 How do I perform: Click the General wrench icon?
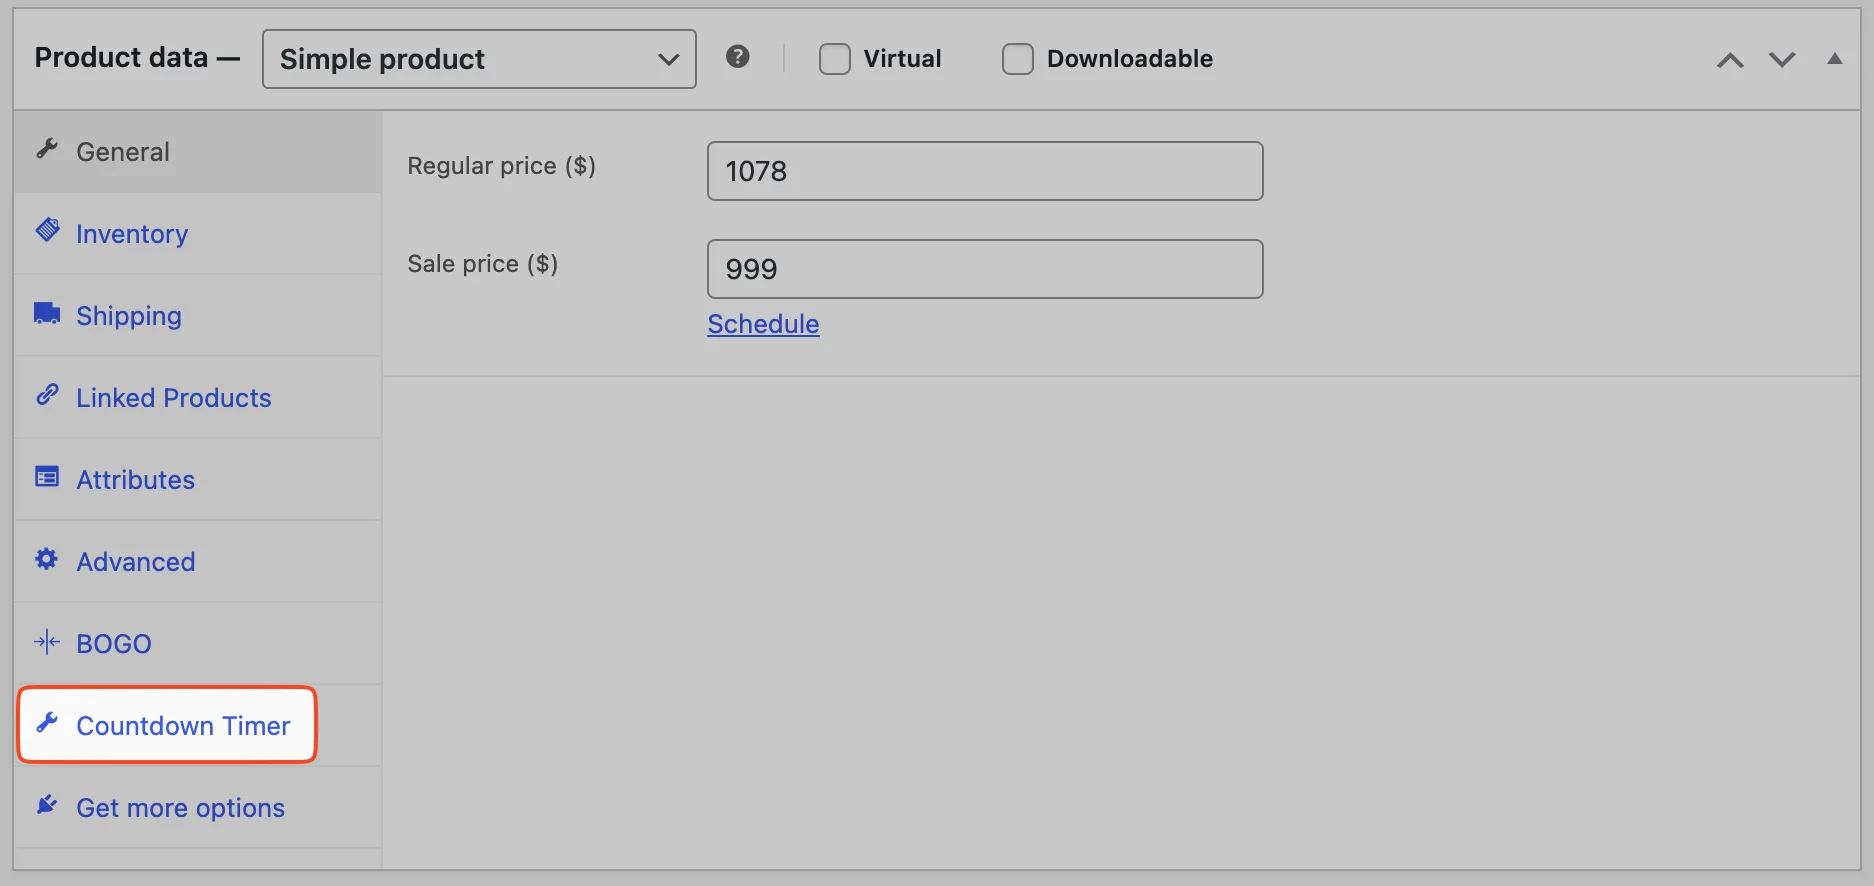click(x=47, y=149)
